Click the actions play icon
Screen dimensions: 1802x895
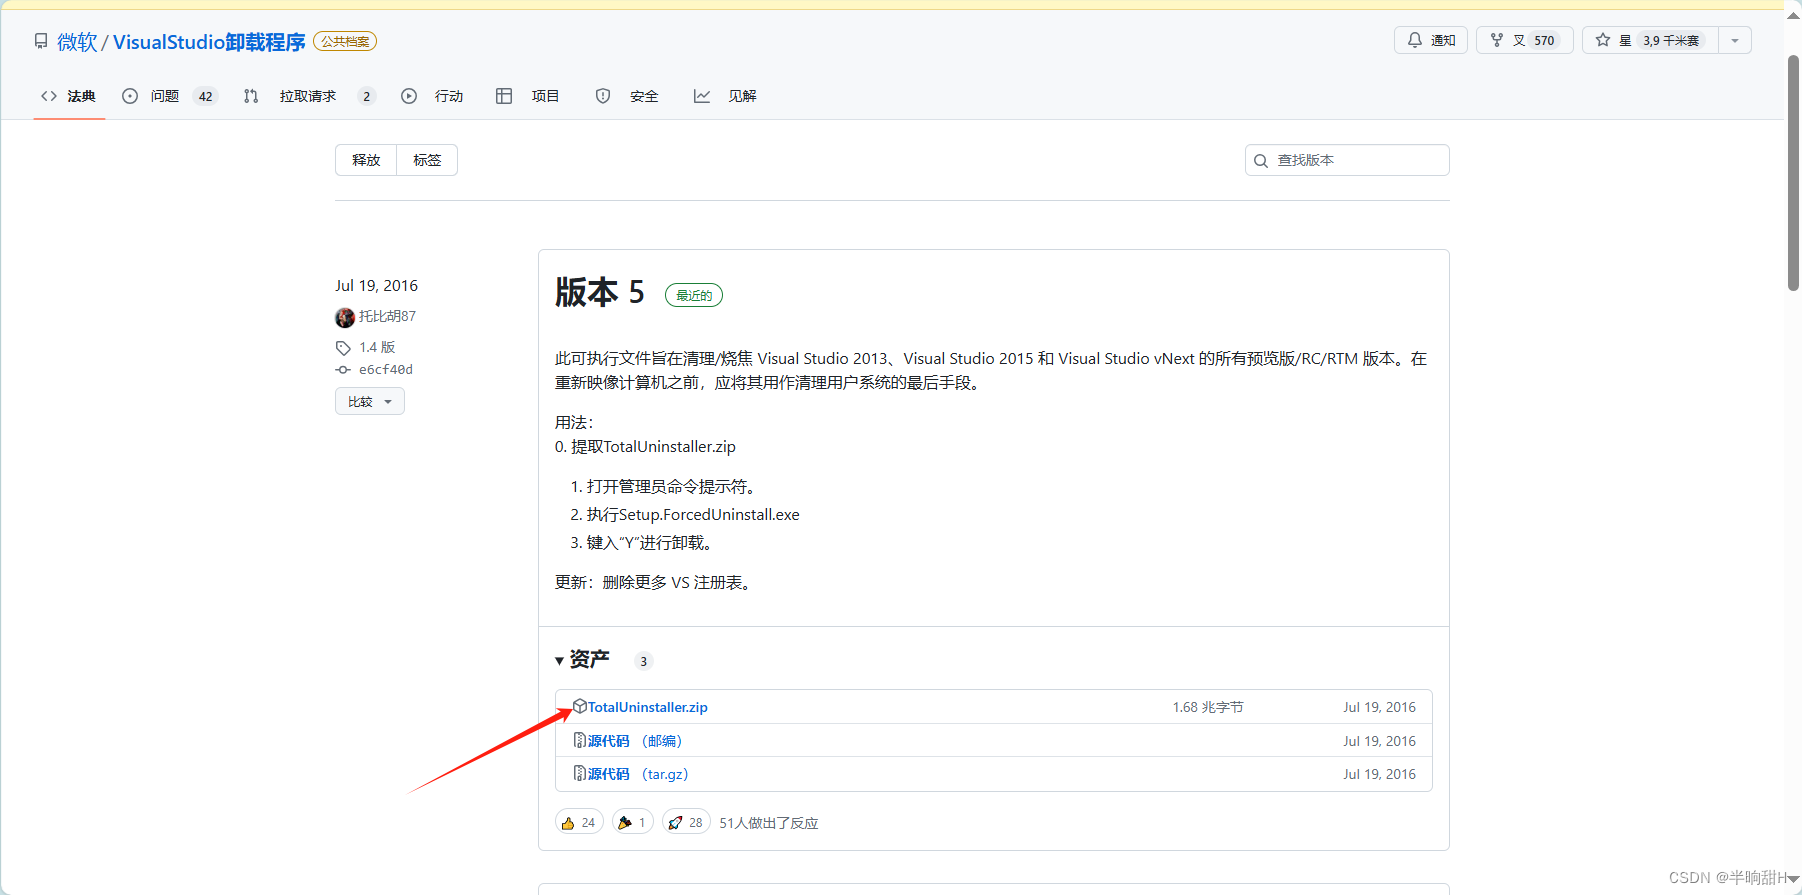pyautogui.click(x=409, y=96)
